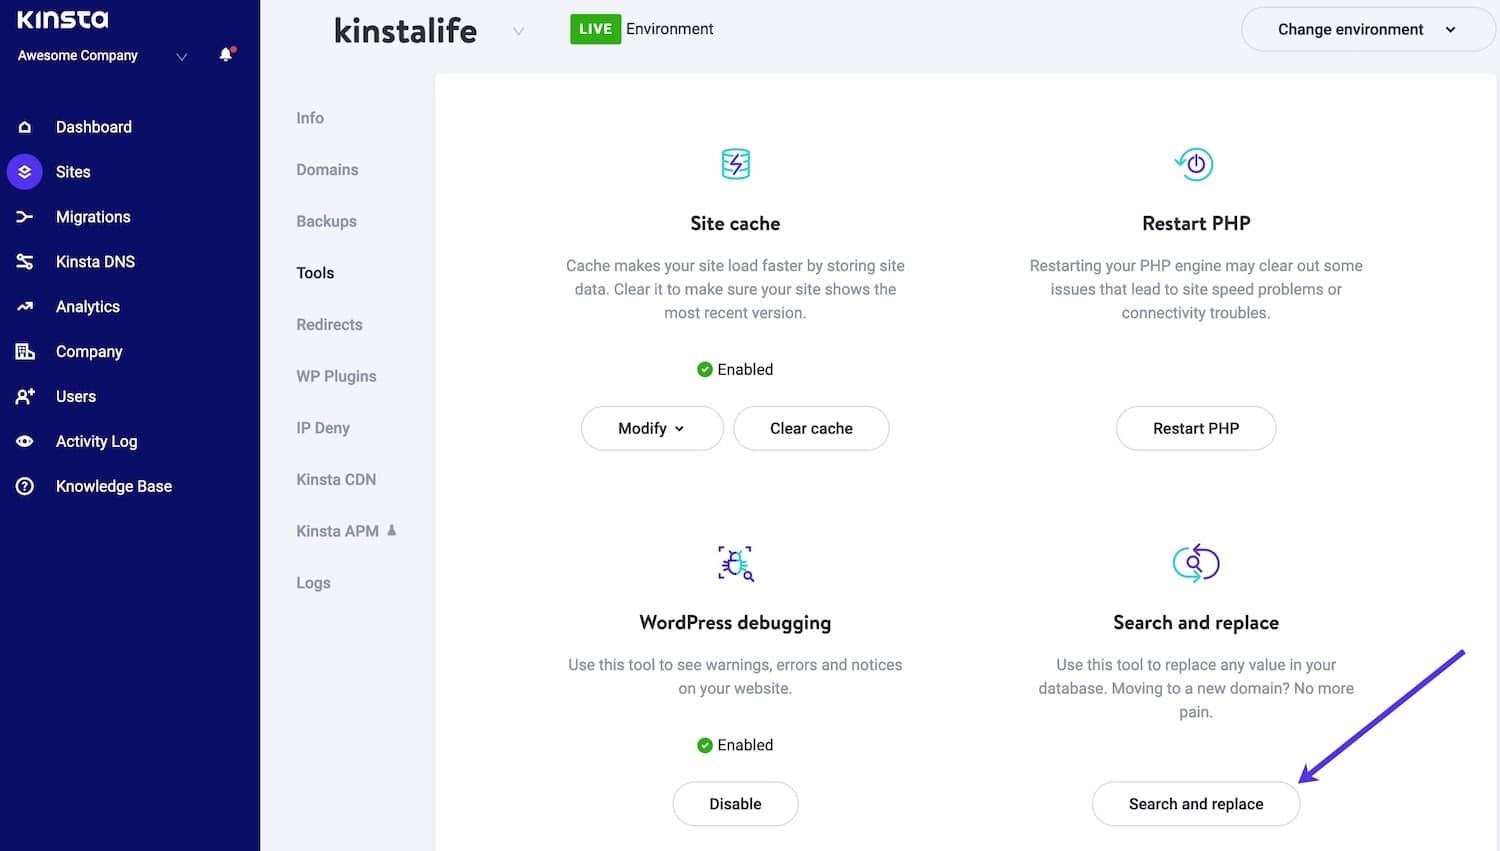This screenshot has width=1500, height=851.
Task: Open Knowledge Base
Action: [x=114, y=486]
